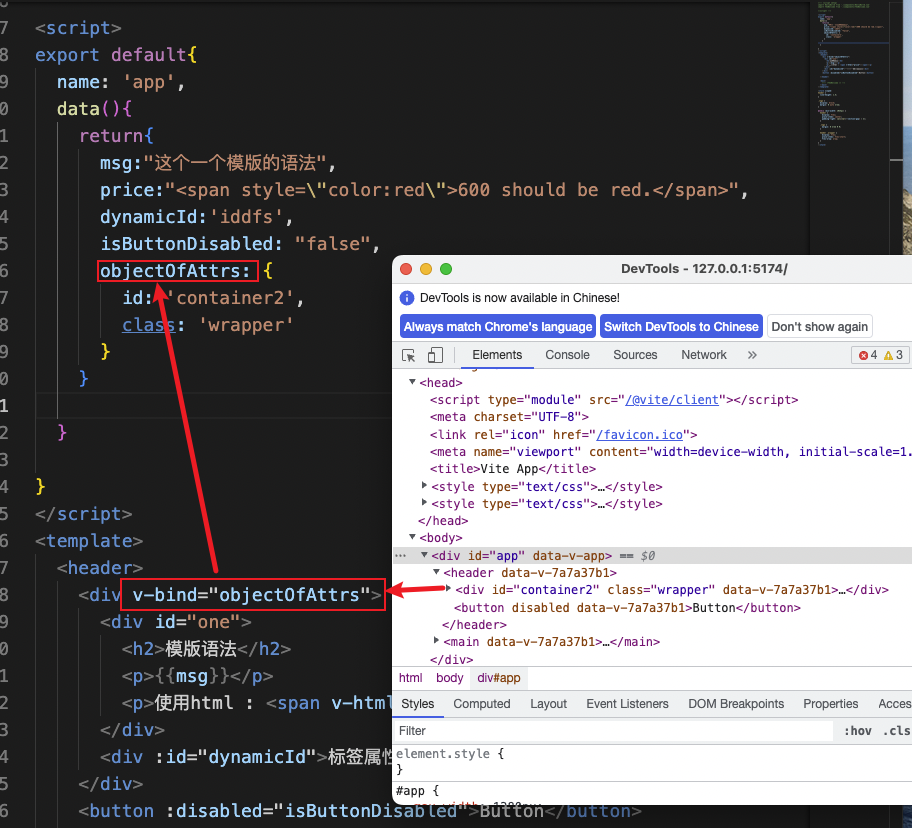Image resolution: width=912 pixels, height=828 pixels.
Task: Expand the main data-v-7a7a37b1 node
Action: [436, 641]
